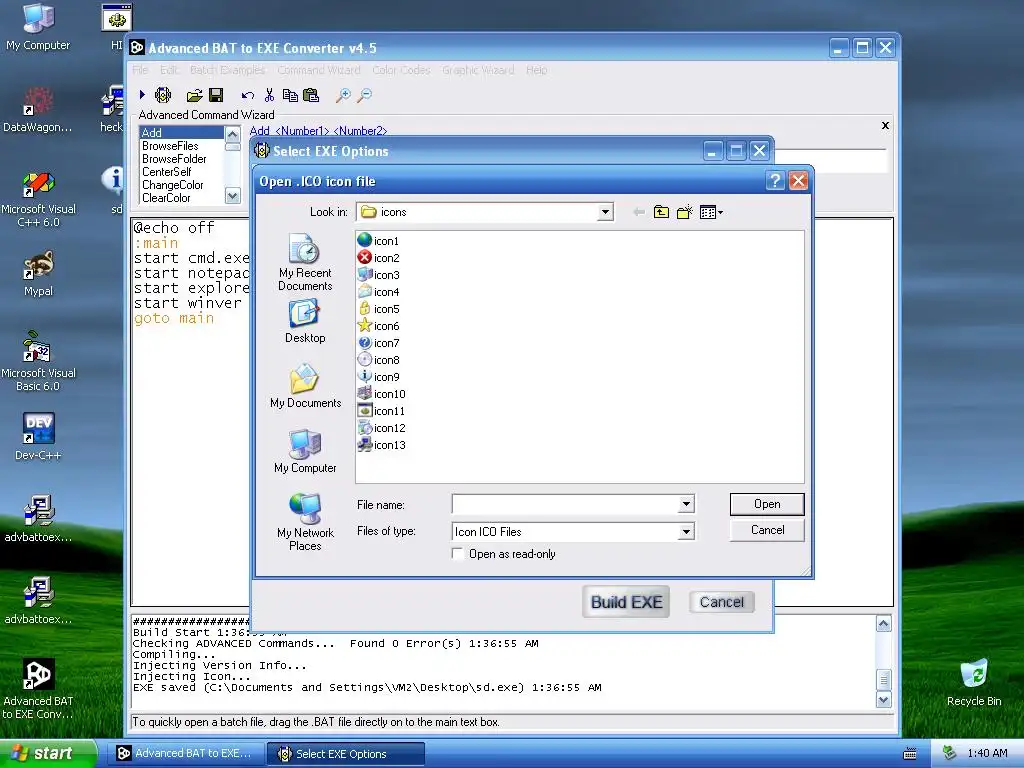Go to My Computer in places bar
Screen dimensions: 1024x768
305,451
